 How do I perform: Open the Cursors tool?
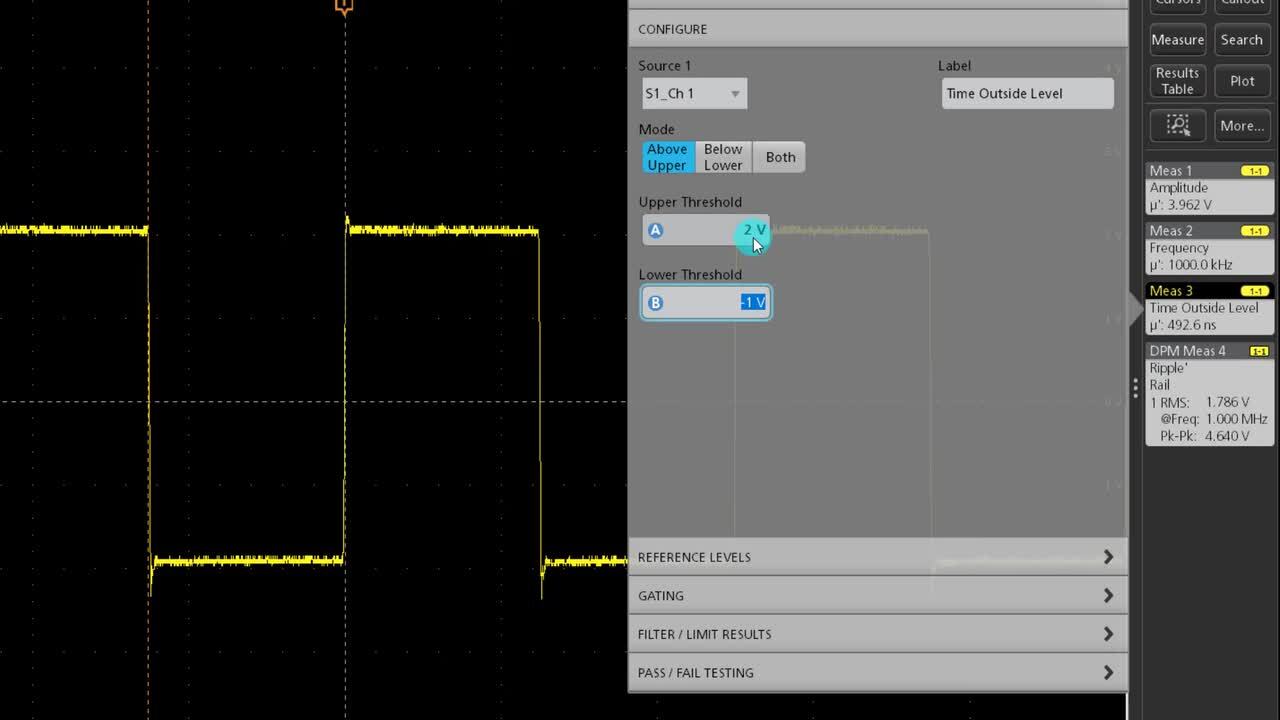[x=1177, y=3]
